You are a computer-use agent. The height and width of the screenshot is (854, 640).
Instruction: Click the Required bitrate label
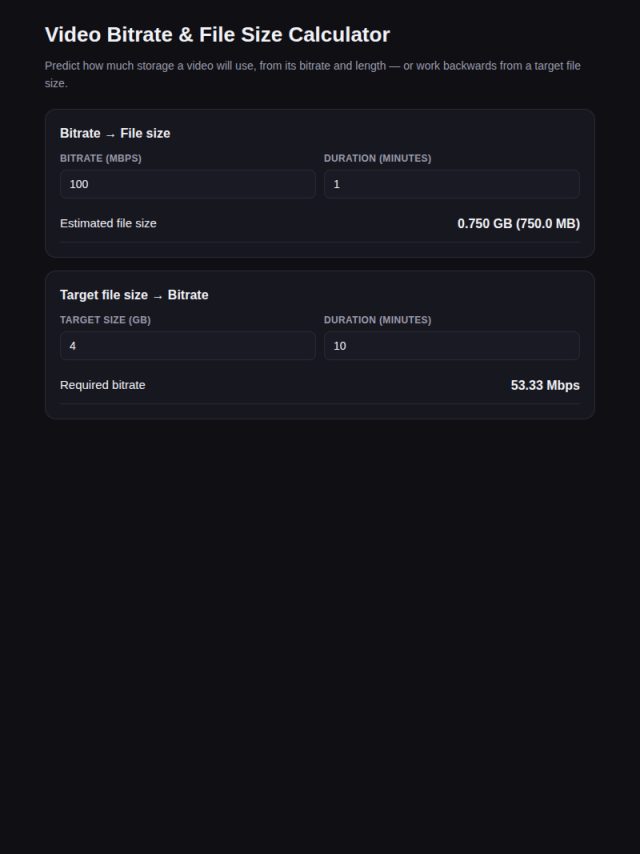[102, 385]
